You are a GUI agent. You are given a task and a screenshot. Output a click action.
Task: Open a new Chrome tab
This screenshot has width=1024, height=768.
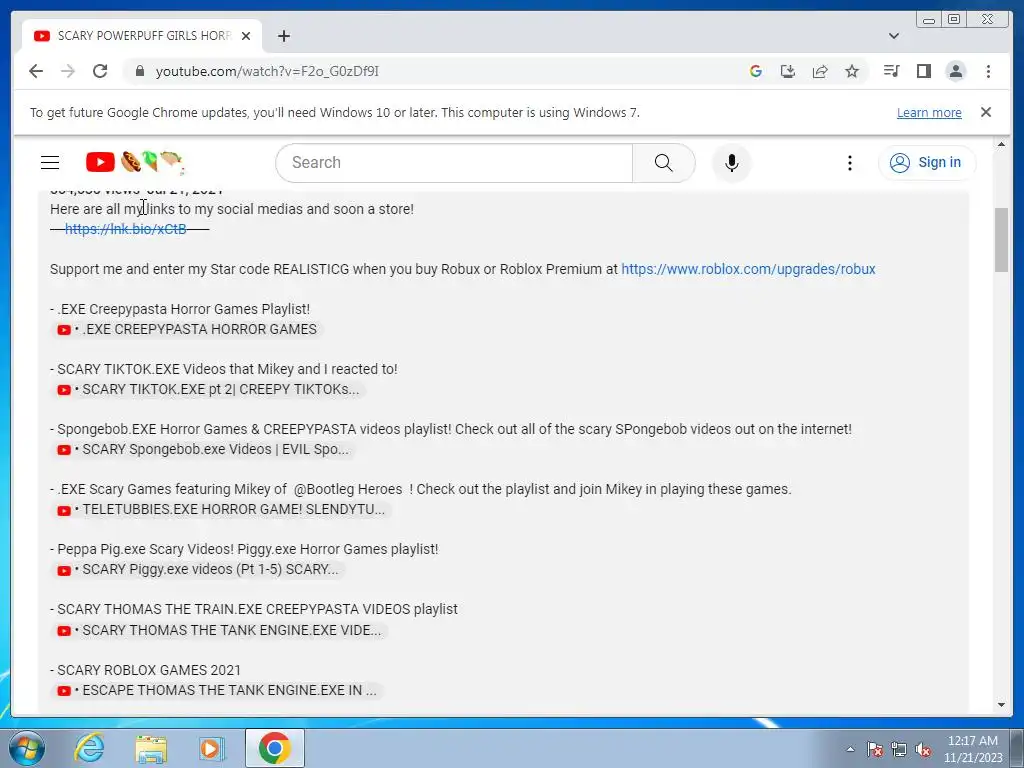tap(283, 36)
